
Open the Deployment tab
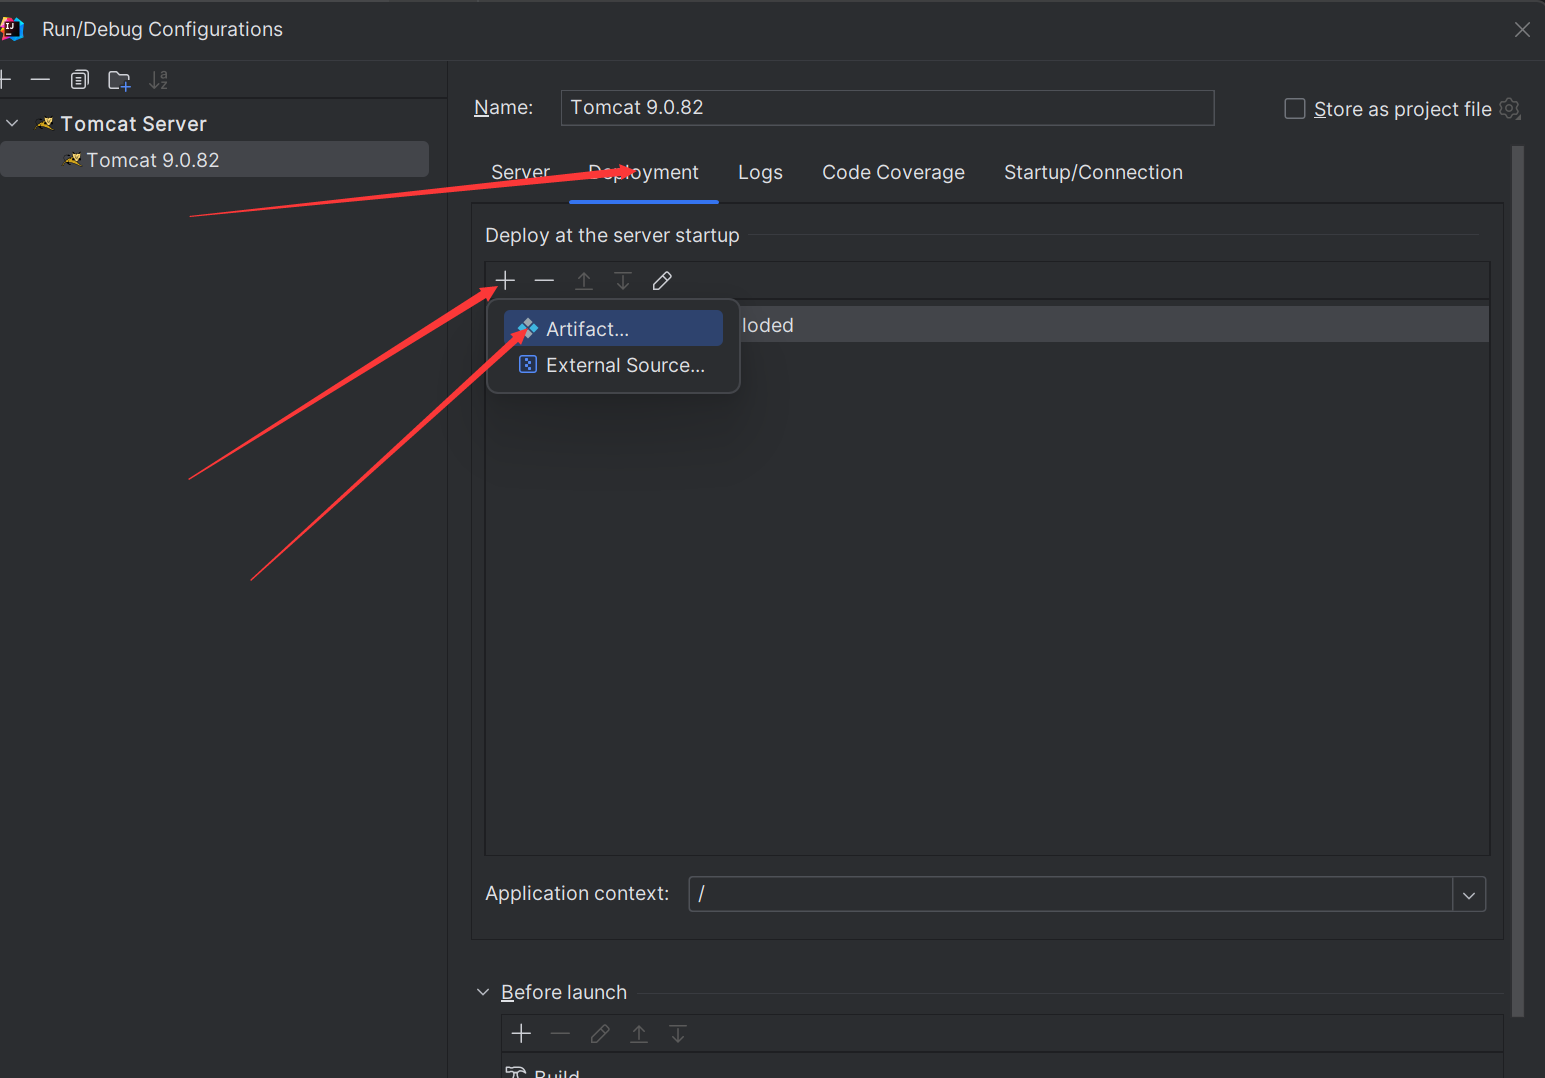tap(643, 172)
